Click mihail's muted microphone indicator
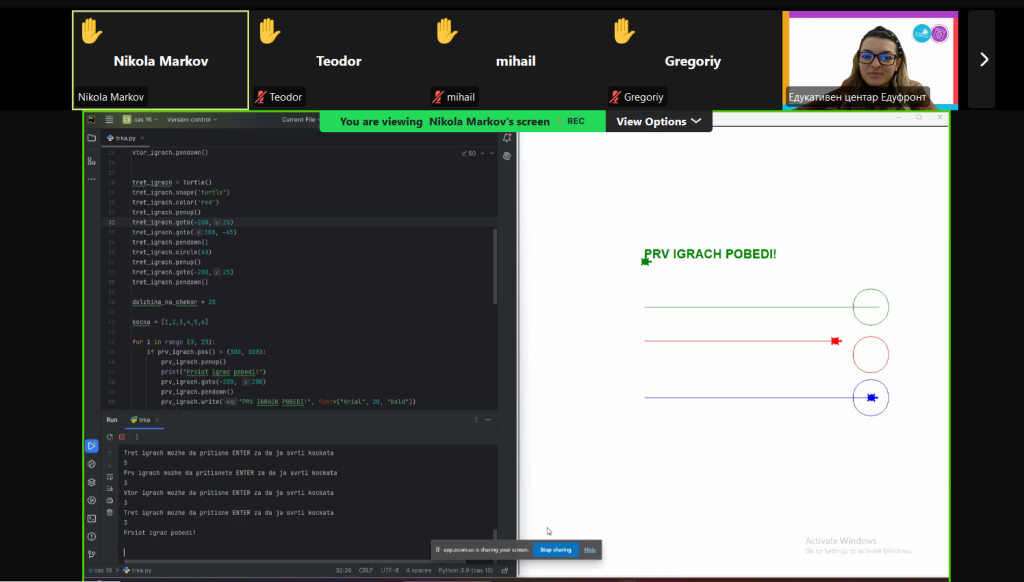 pyautogui.click(x=438, y=97)
